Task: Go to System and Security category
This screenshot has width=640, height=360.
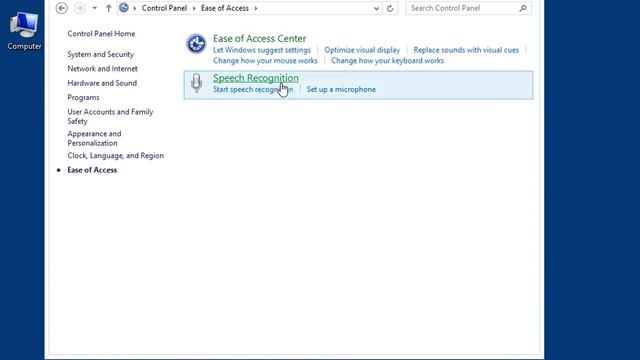Action: [100, 54]
